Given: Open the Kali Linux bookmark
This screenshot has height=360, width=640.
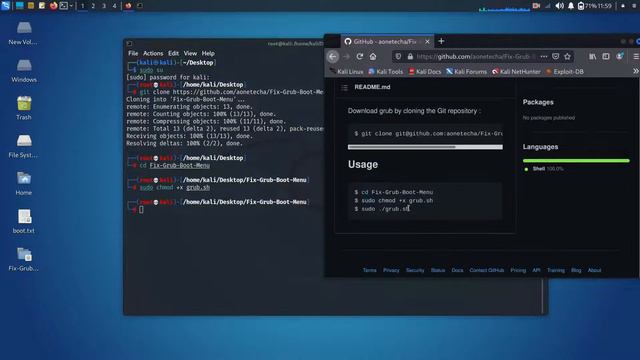Looking at the screenshot, I should coord(347,71).
